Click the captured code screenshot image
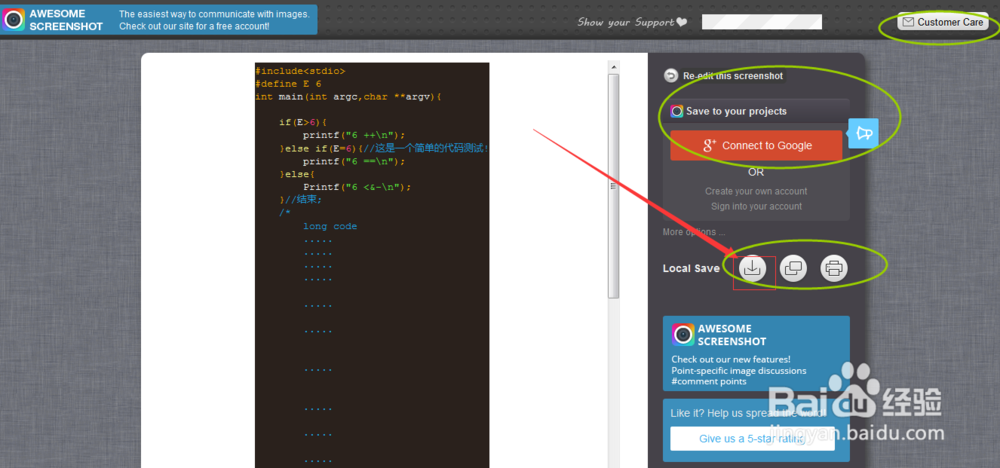 pyautogui.click(x=372, y=265)
